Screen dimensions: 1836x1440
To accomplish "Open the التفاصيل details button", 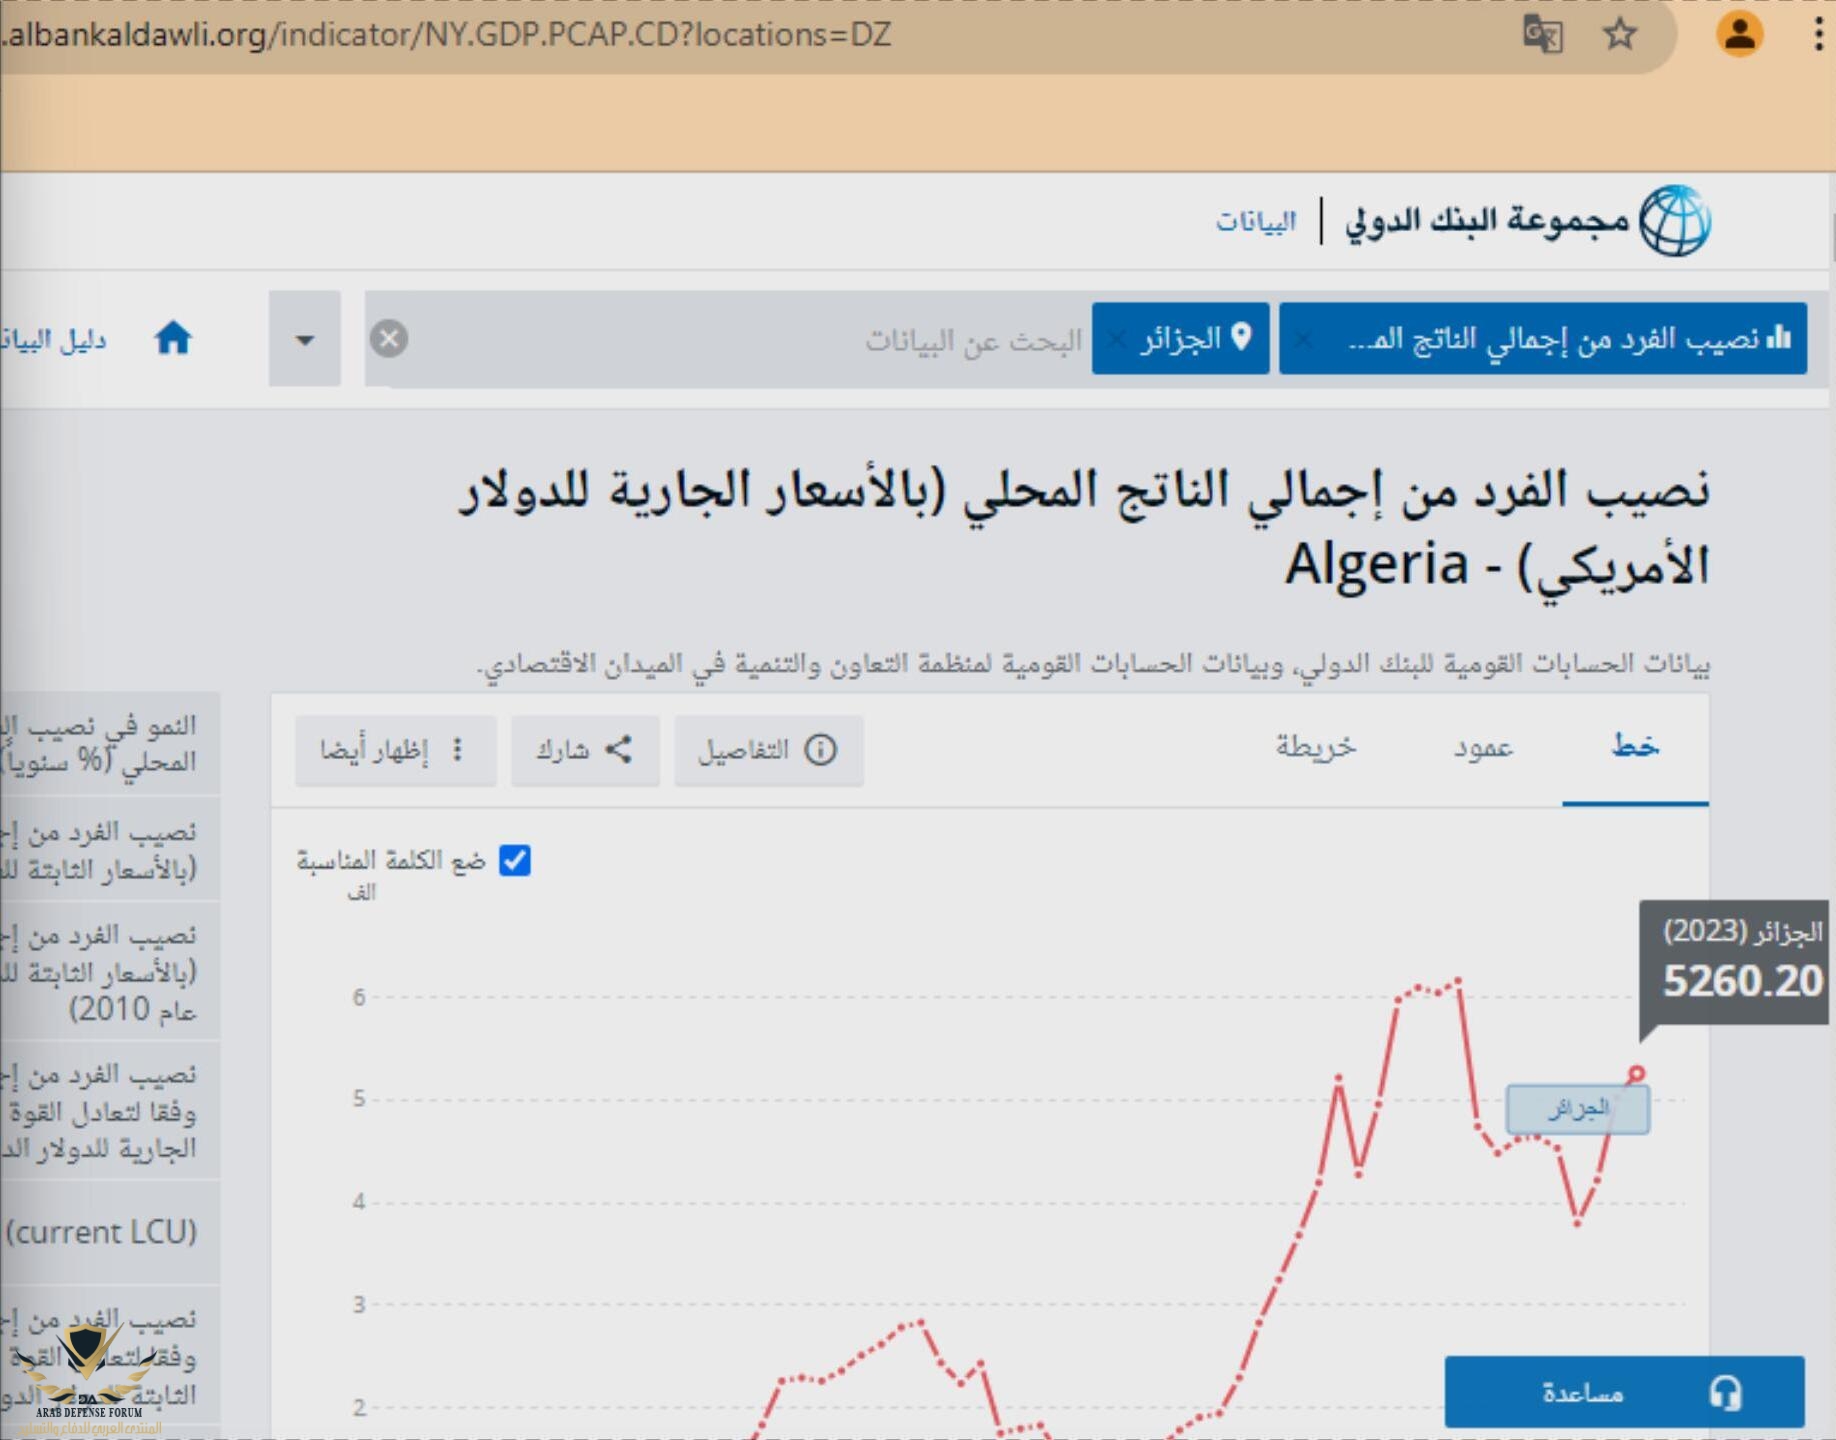I will coord(768,750).
